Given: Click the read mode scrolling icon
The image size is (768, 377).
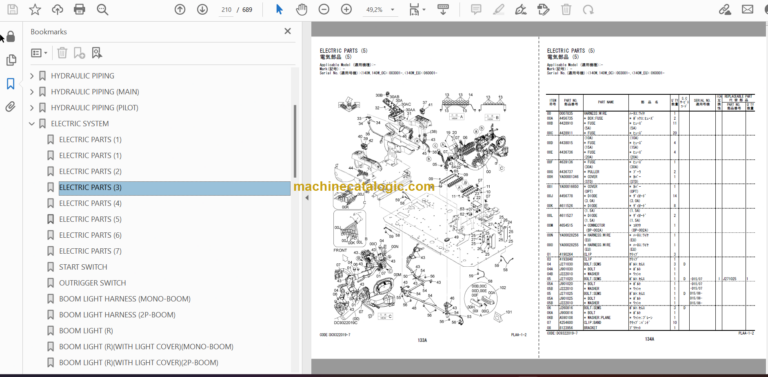Looking at the screenshot, I should [x=443, y=9].
